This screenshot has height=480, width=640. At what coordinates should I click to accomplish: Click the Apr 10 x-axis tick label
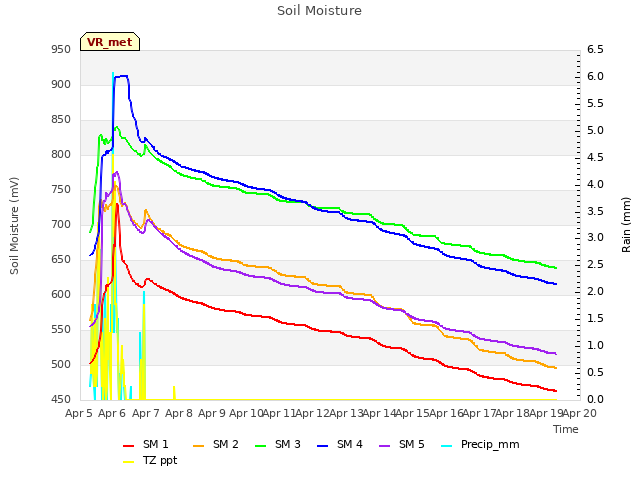246,413
